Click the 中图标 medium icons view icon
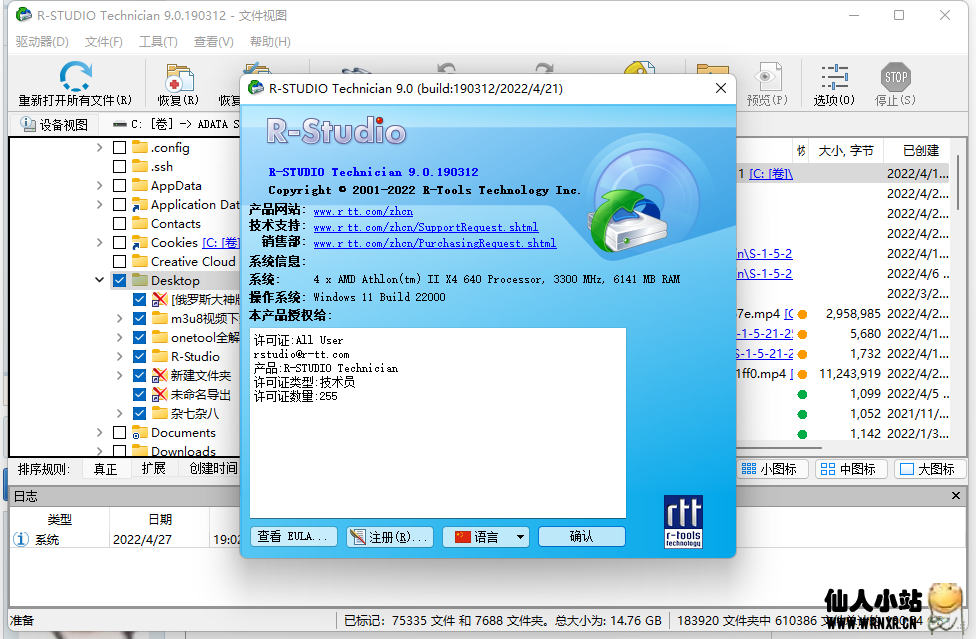The image size is (976, 639). pyautogui.click(x=828, y=469)
